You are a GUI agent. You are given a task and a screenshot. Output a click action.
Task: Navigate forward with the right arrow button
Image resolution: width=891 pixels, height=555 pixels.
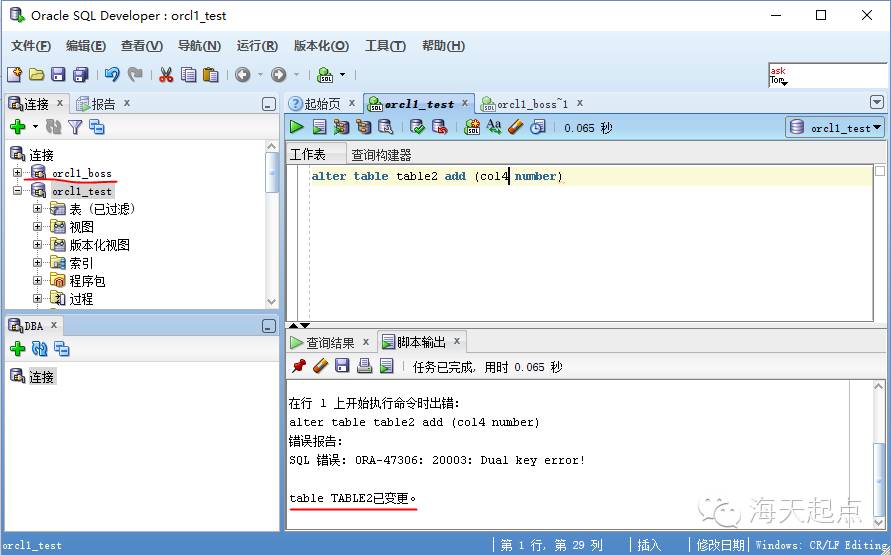pyautogui.click(x=278, y=74)
